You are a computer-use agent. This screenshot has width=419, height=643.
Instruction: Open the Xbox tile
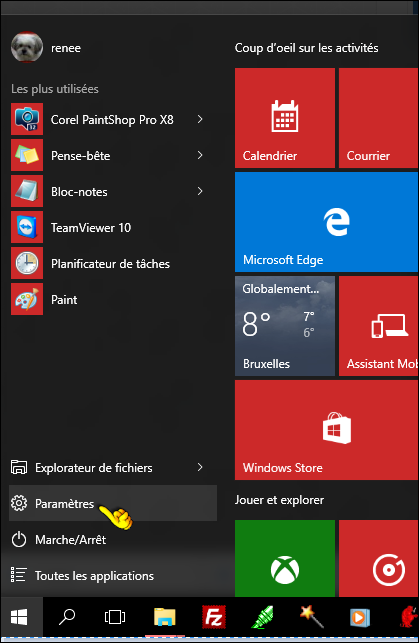pos(285,559)
